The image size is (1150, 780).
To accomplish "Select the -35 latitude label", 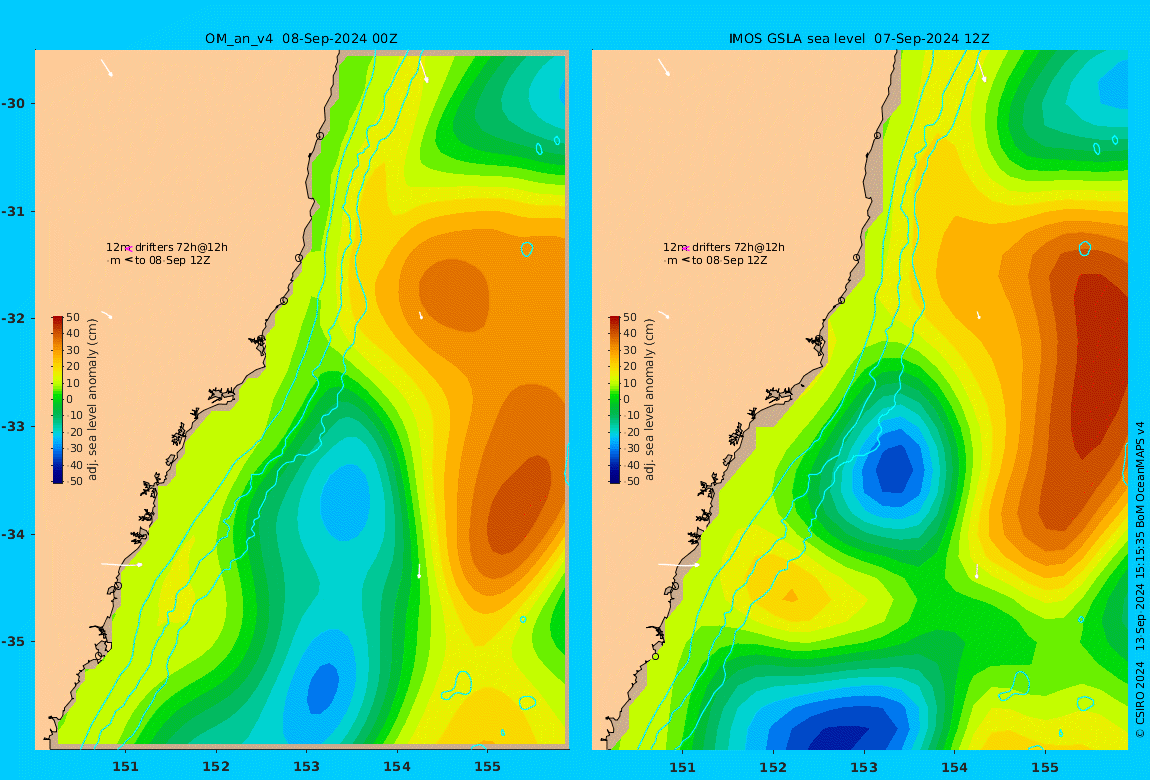I will (13, 642).
